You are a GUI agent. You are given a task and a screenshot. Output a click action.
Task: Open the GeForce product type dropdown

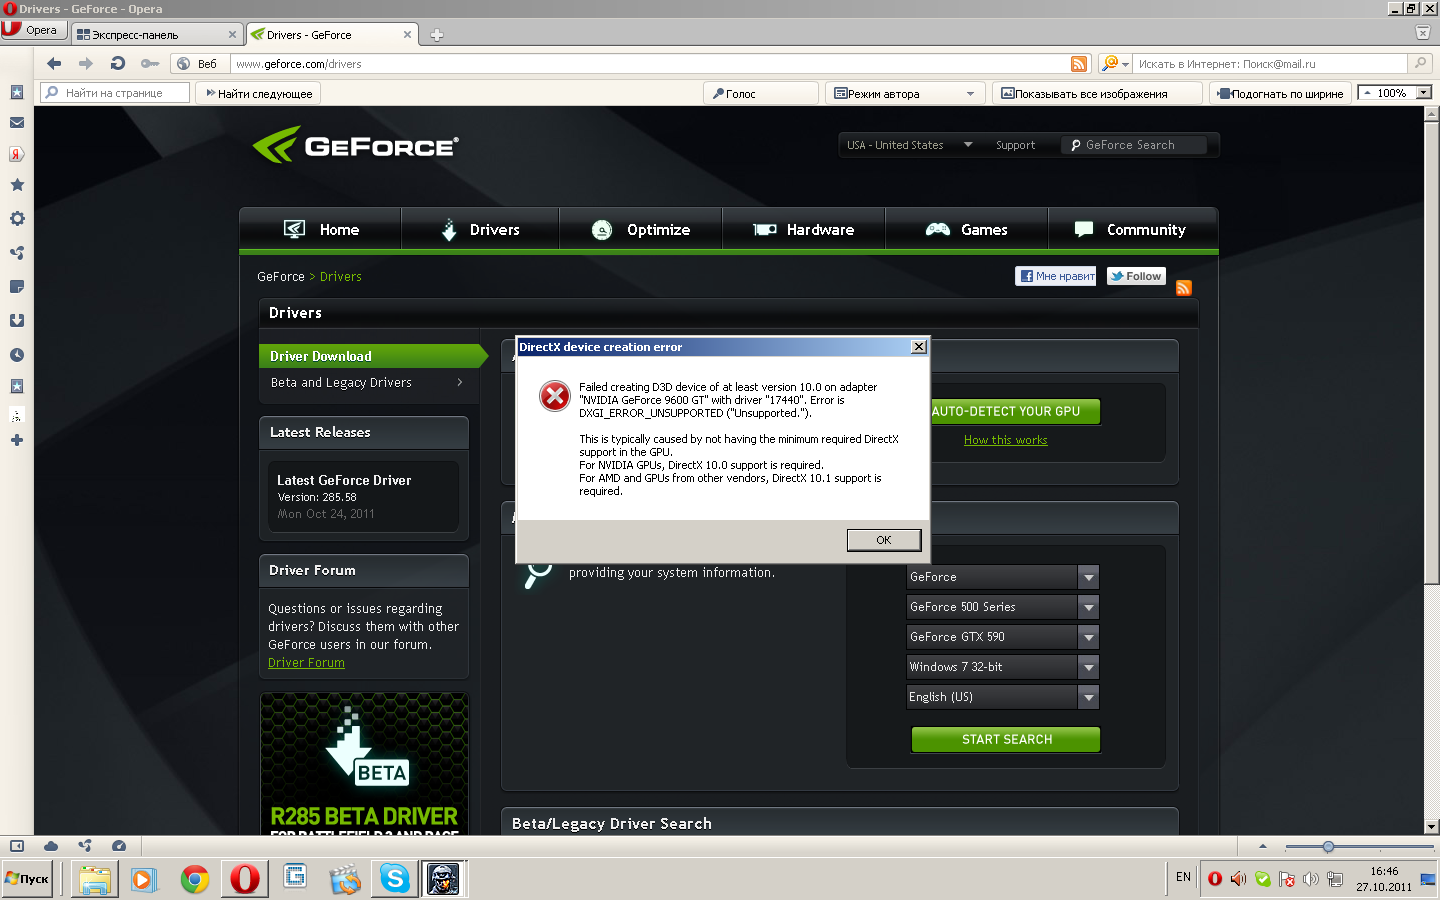(x=1003, y=577)
